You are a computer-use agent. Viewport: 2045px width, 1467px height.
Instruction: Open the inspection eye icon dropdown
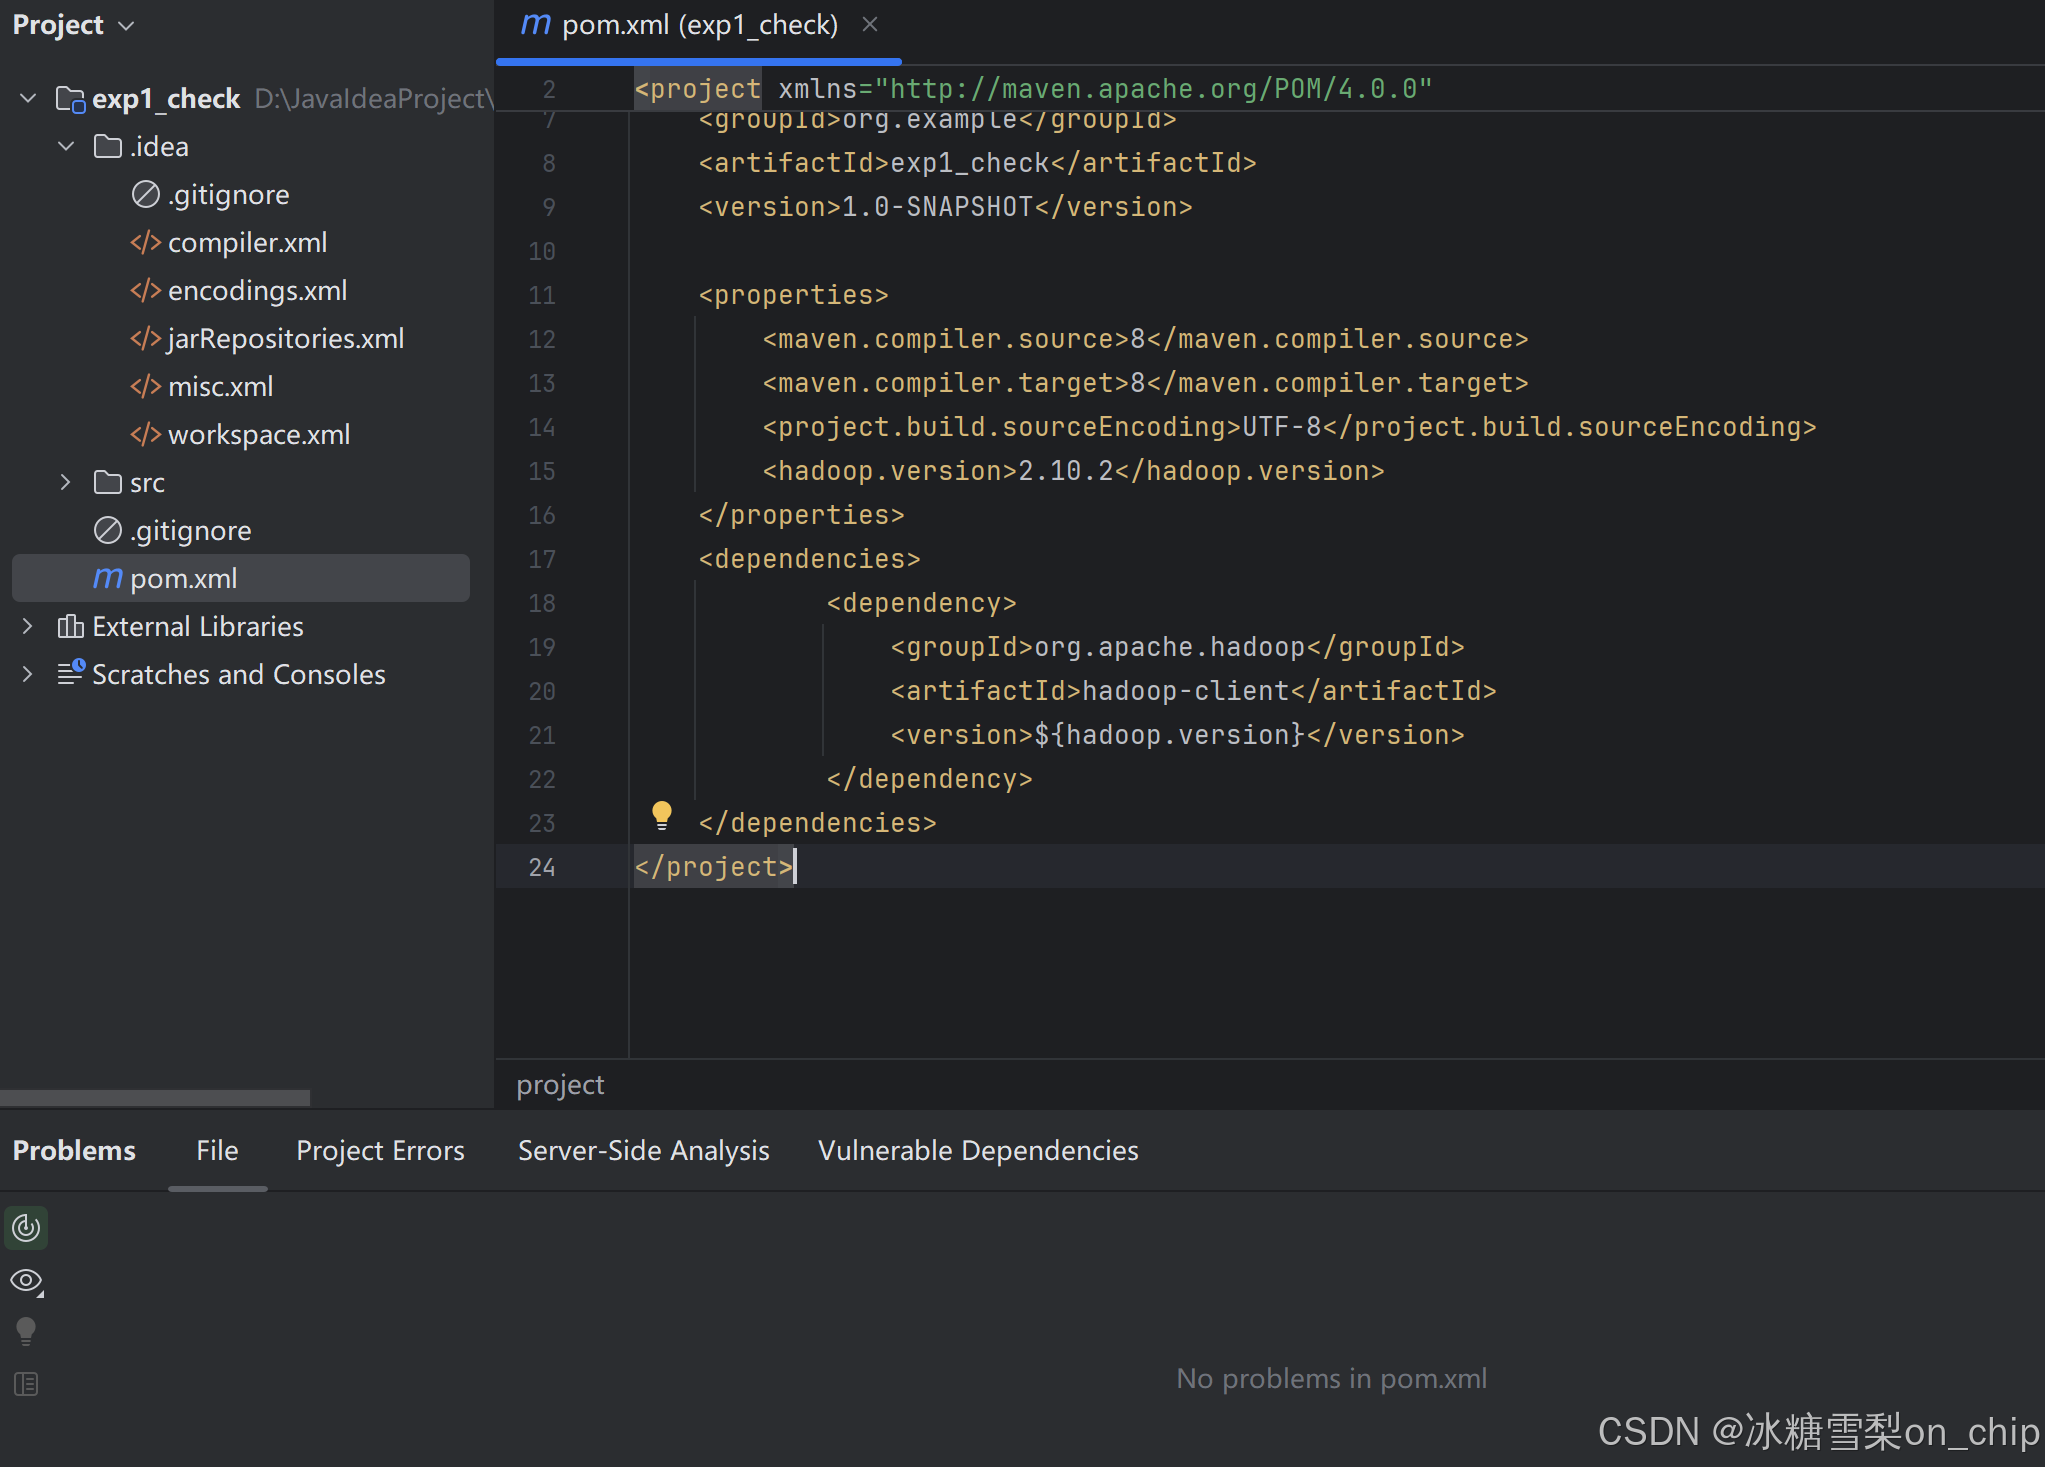click(x=26, y=1281)
